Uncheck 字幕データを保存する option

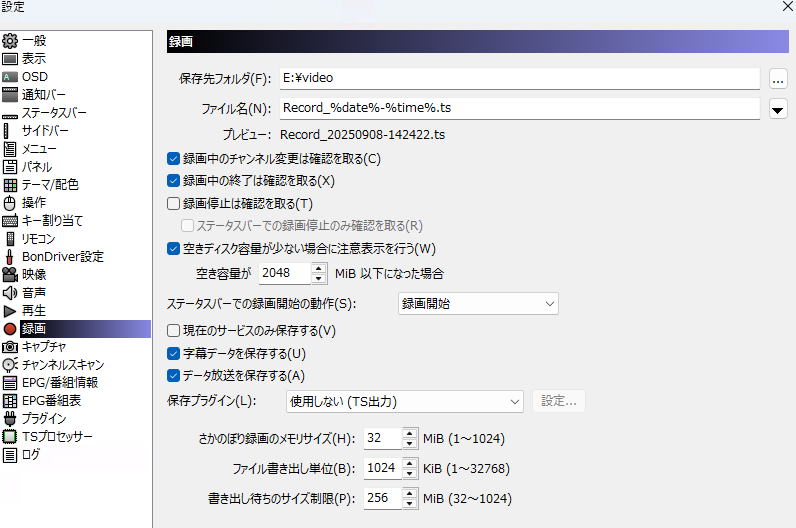tap(174, 353)
